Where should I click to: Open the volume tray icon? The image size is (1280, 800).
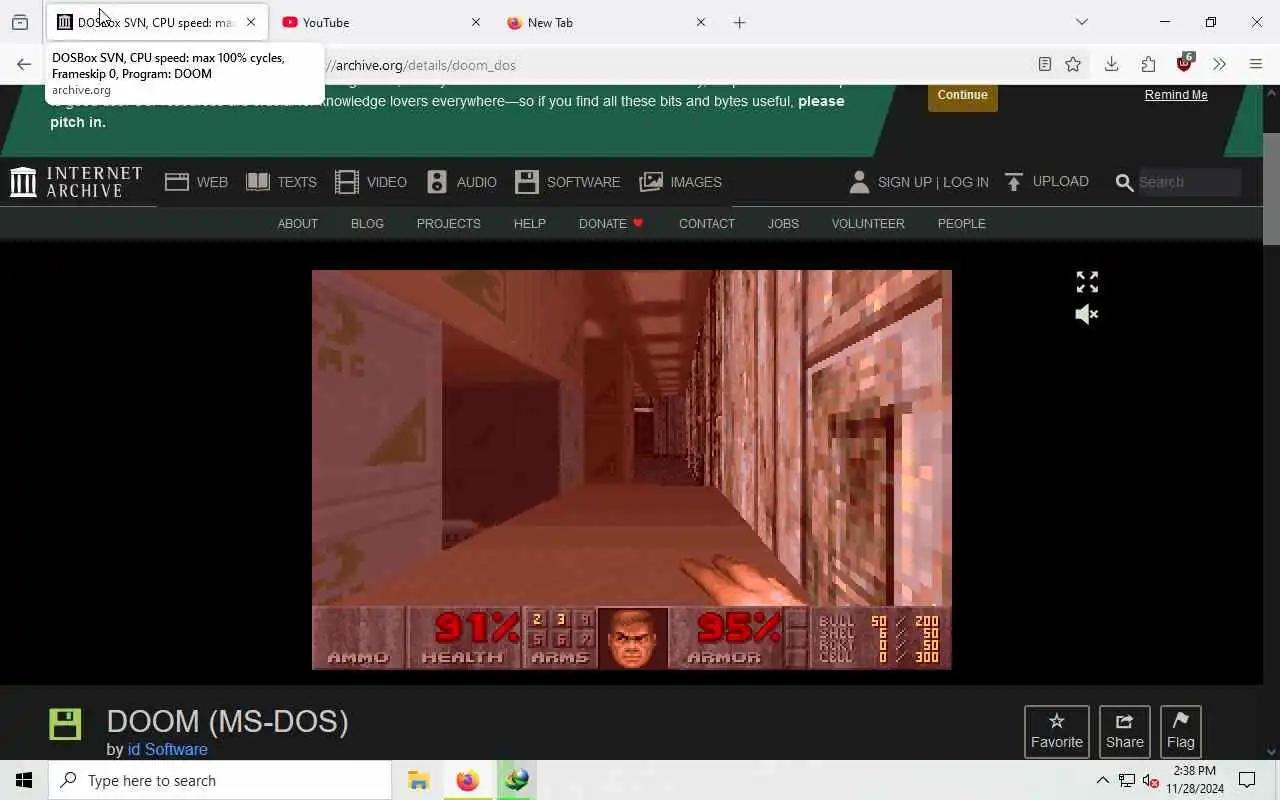(x=1151, y=780)
